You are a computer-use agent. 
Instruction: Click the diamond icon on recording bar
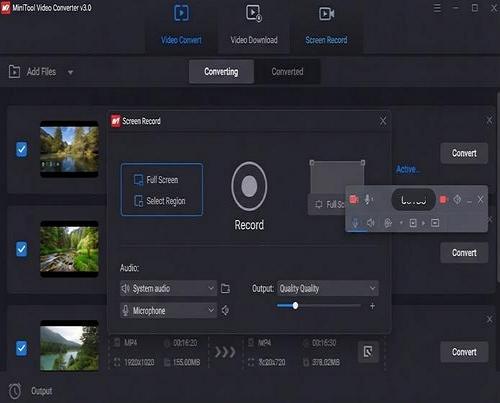(x=457, y=200)
